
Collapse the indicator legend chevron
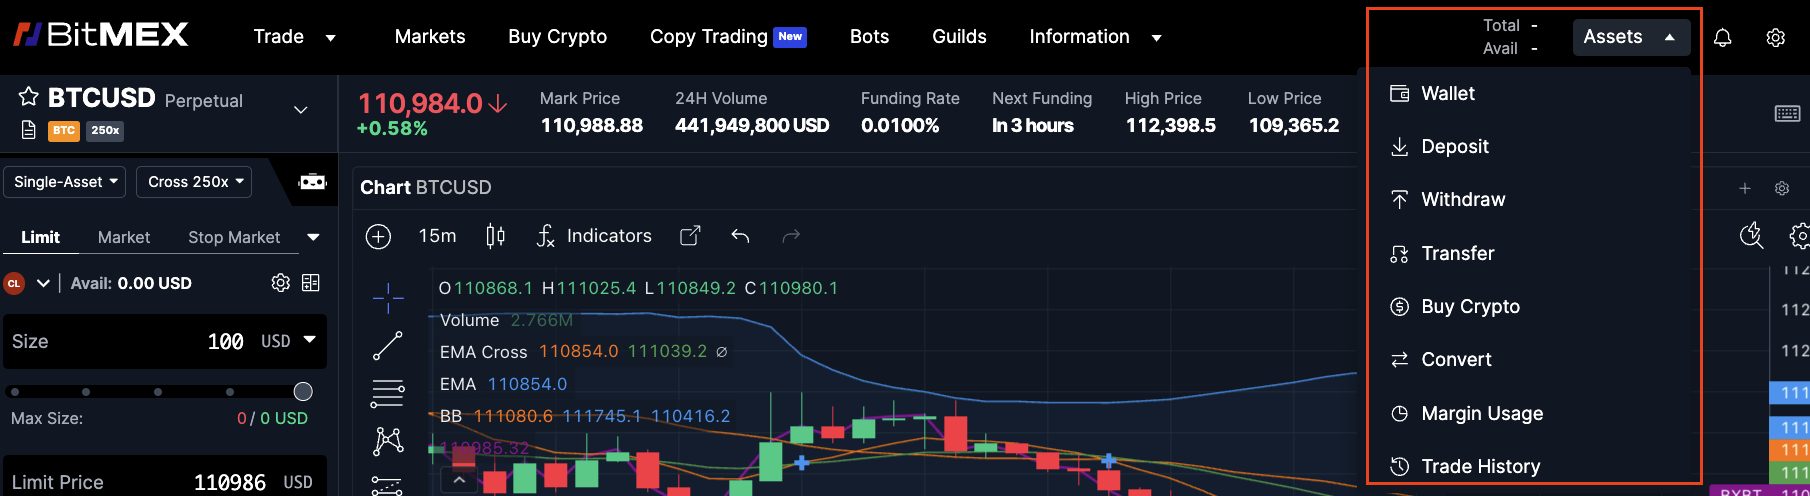pos(459,481)
